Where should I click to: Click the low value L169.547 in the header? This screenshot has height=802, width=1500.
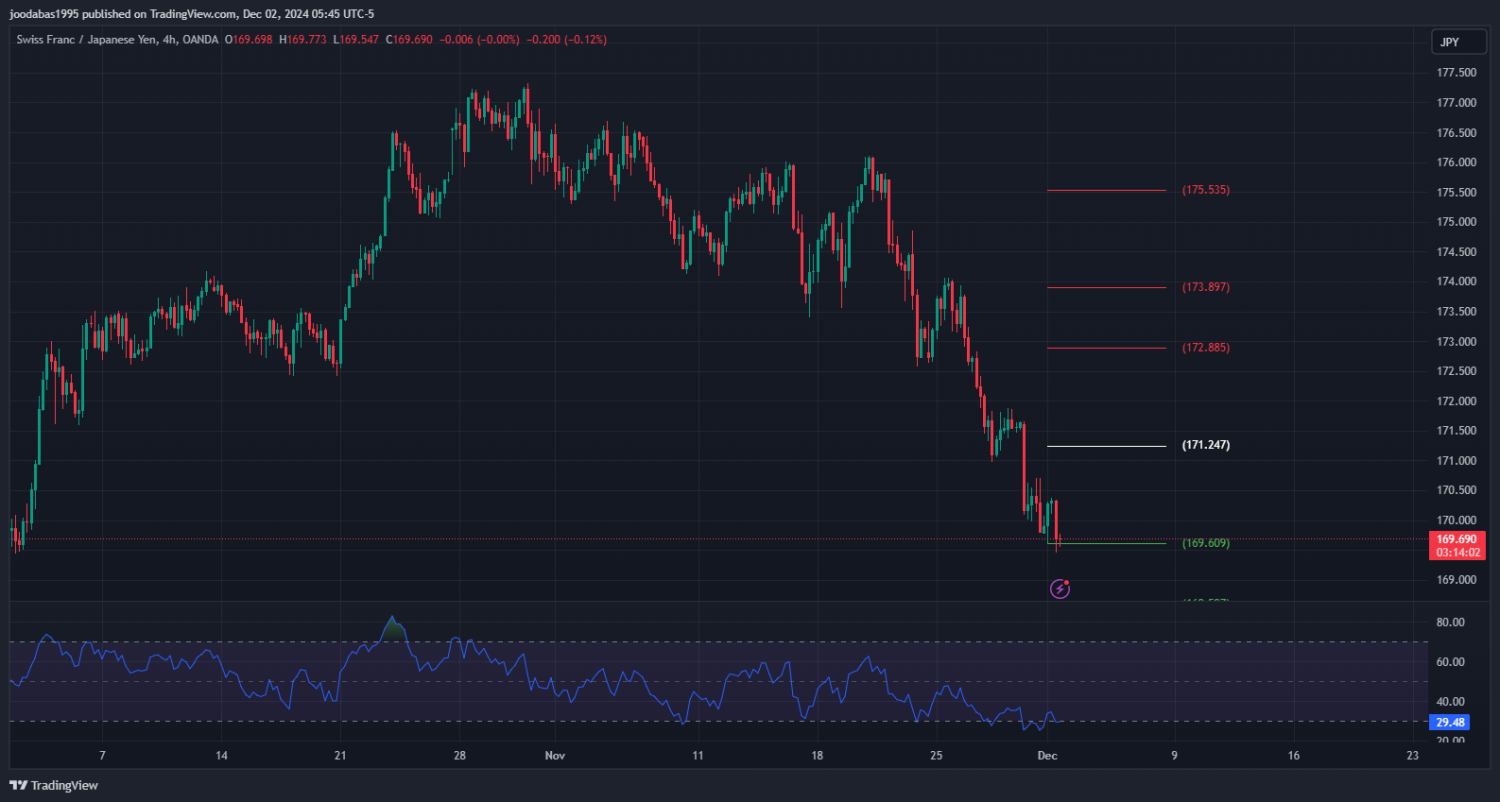(358, 40)
